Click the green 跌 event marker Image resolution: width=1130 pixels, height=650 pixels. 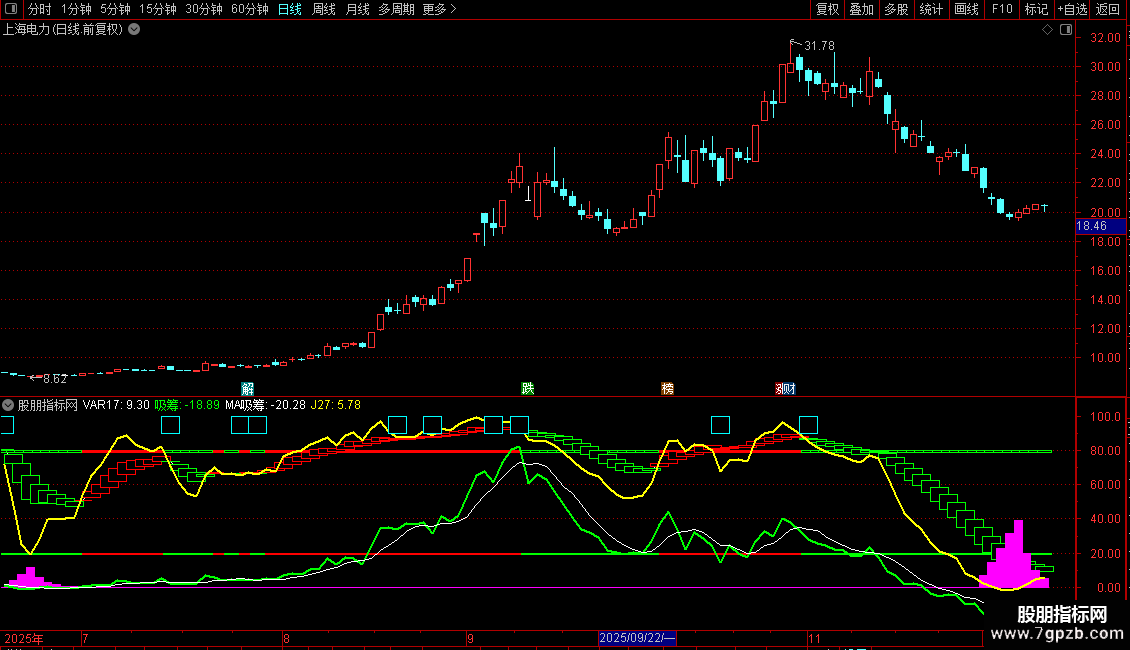coord(527,388)
